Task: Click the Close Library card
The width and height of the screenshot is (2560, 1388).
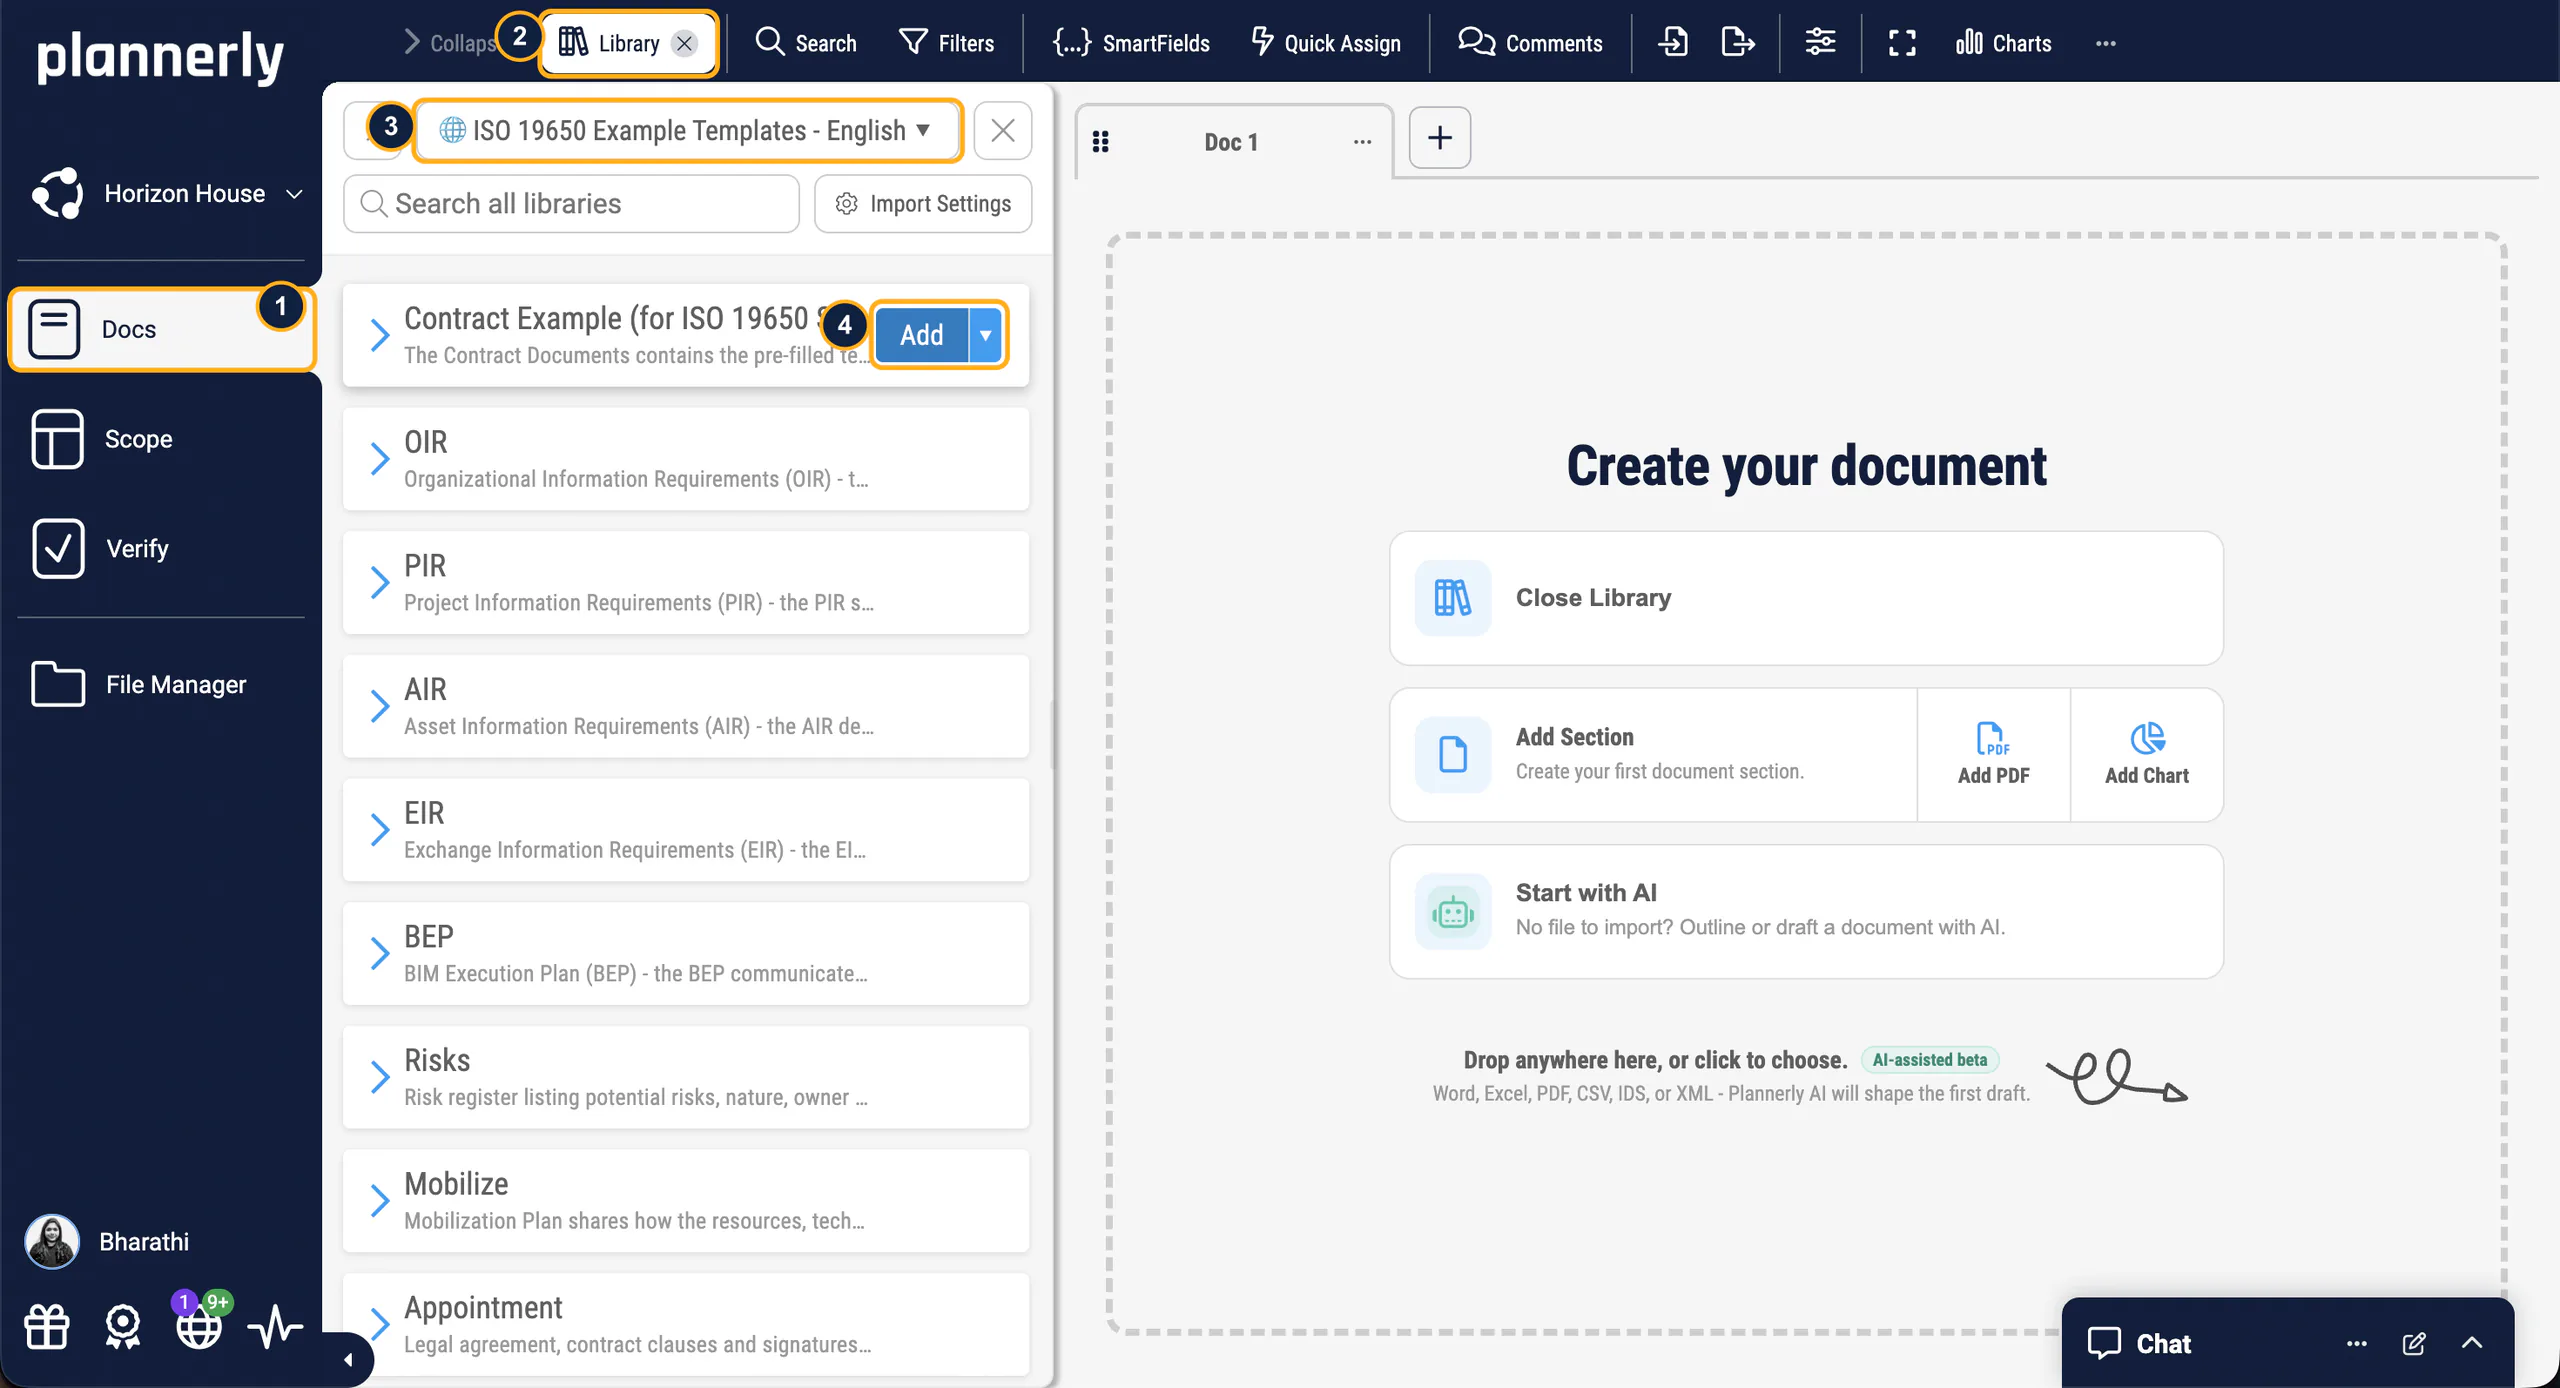Action: point(1806,598)
